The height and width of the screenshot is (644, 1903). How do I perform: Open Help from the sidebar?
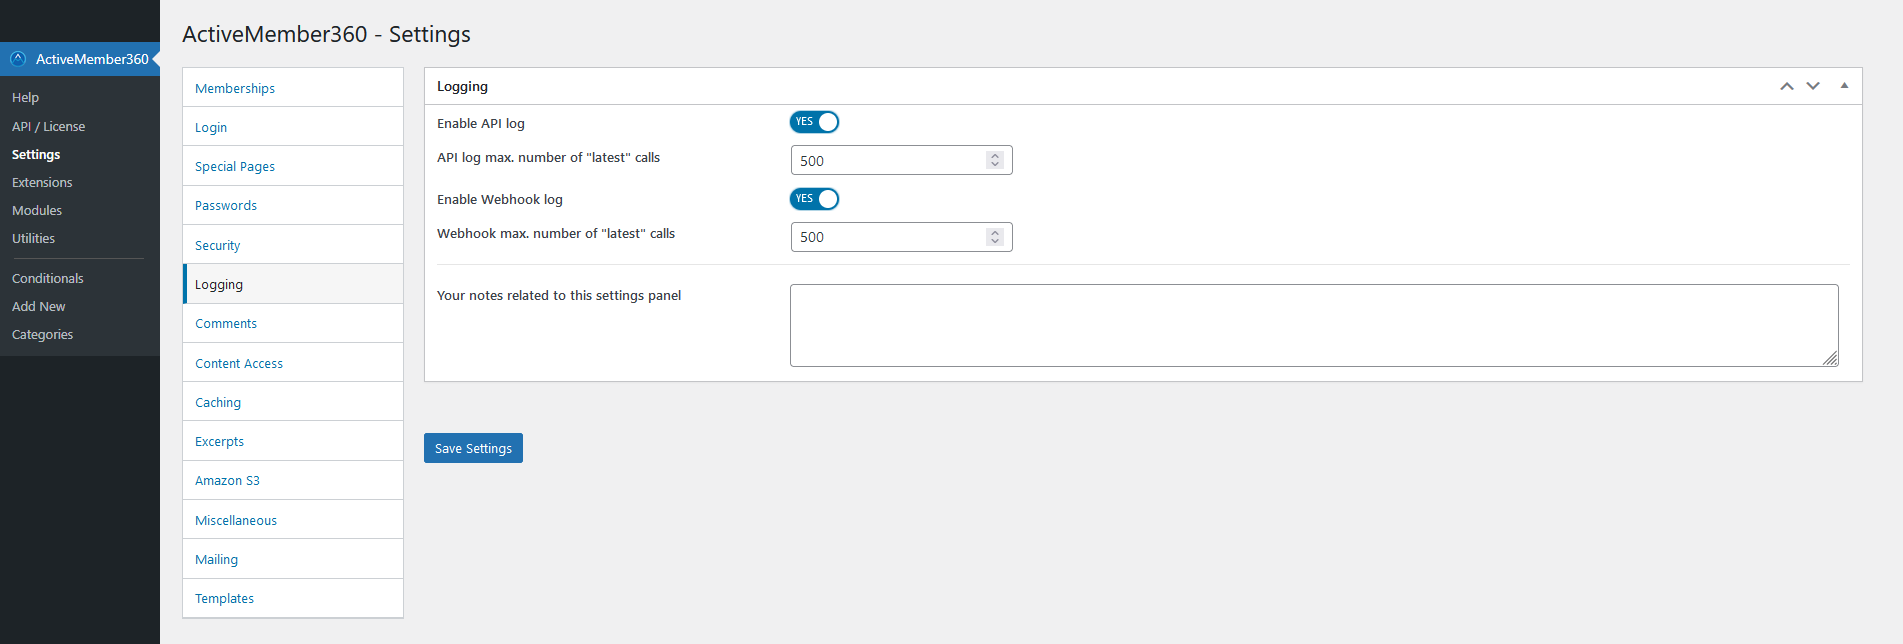tap(25, 97)
